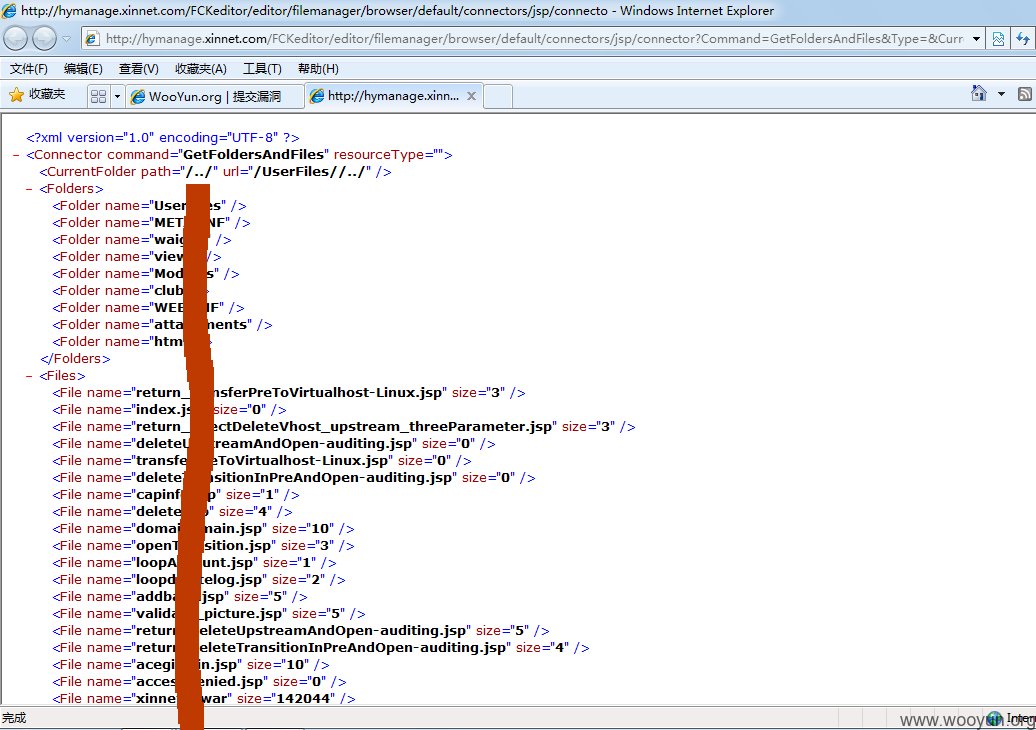Viewport: 1036px width, 730px height.
Task: Click the browser Forward arrow button
Action: (x=44, y=39)
